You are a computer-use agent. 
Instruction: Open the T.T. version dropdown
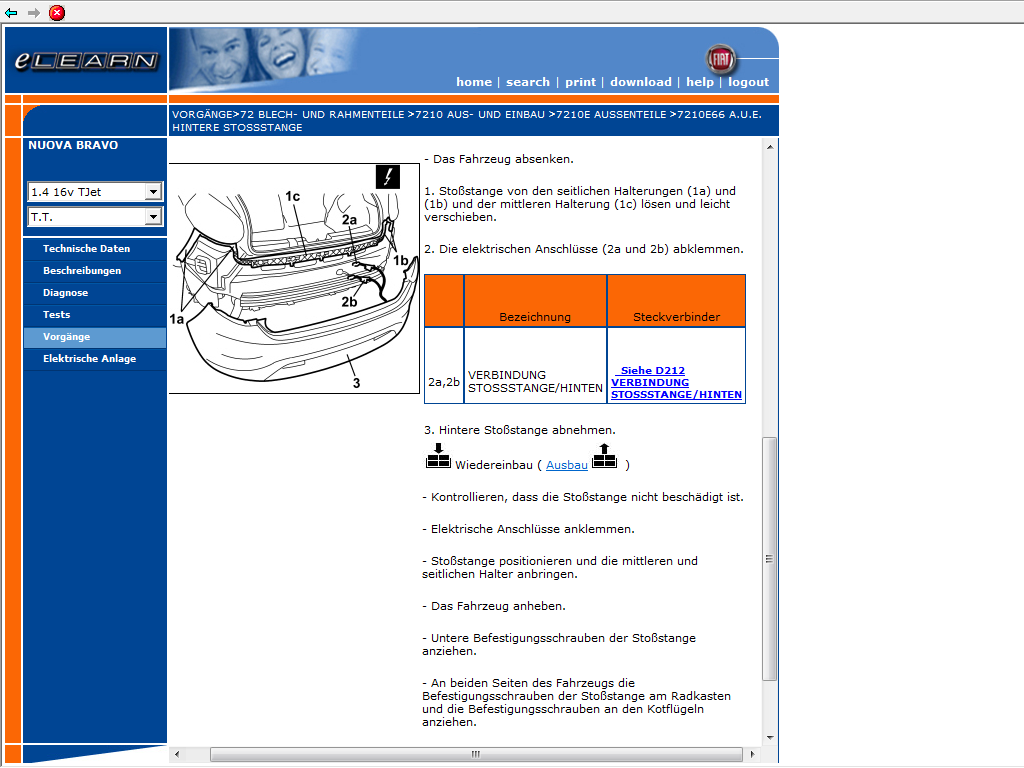(x=153, y=217)
